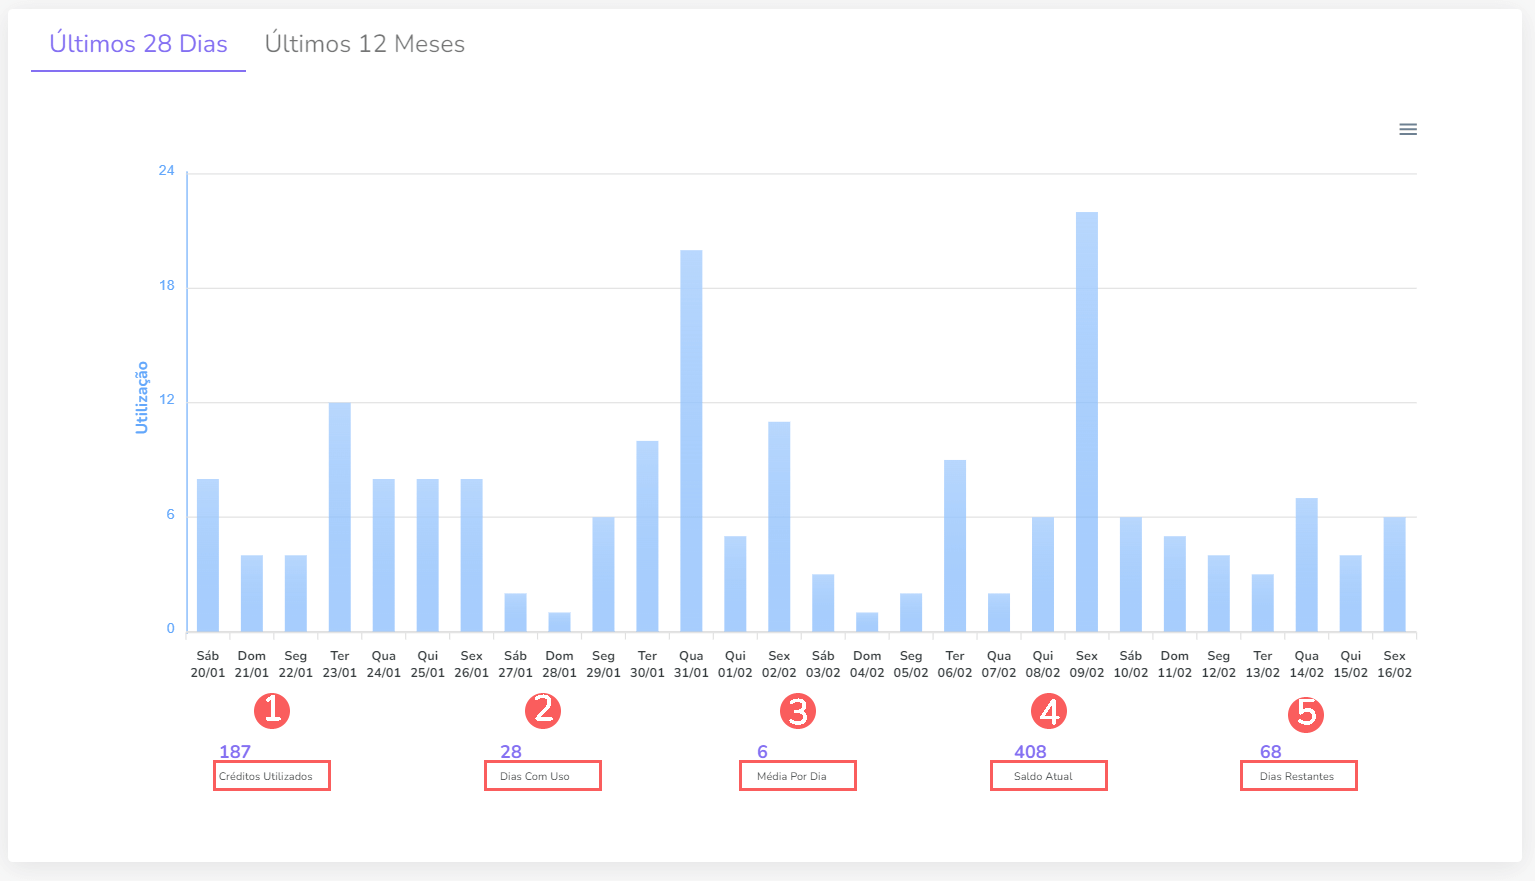Select the bar for Sáb 20/01

pos(208,555)
